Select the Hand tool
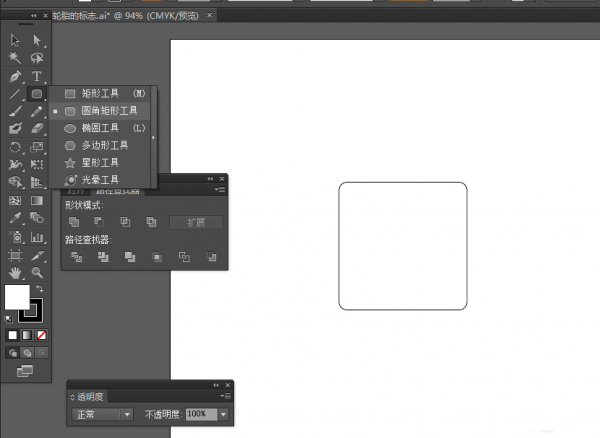This screenshot has height=438, width=600. 15,272
